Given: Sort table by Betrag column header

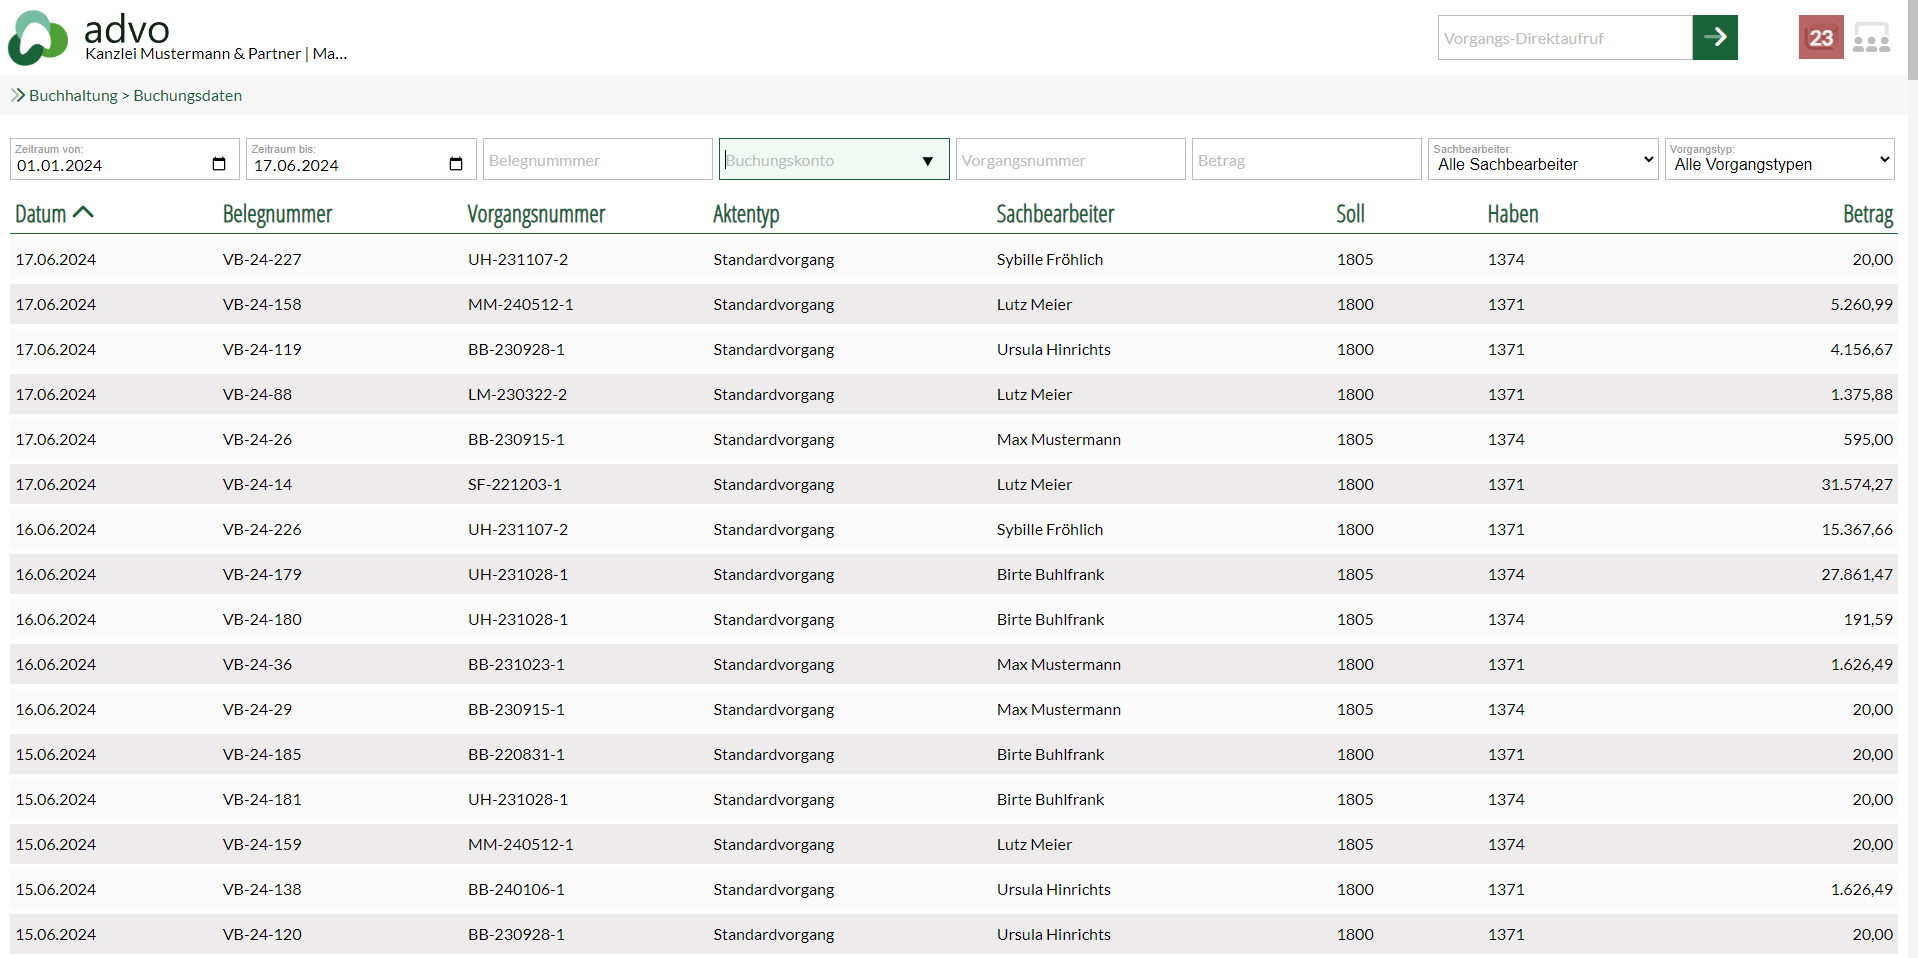Looking at the screenshot, I should click(x=1867, y=214).
